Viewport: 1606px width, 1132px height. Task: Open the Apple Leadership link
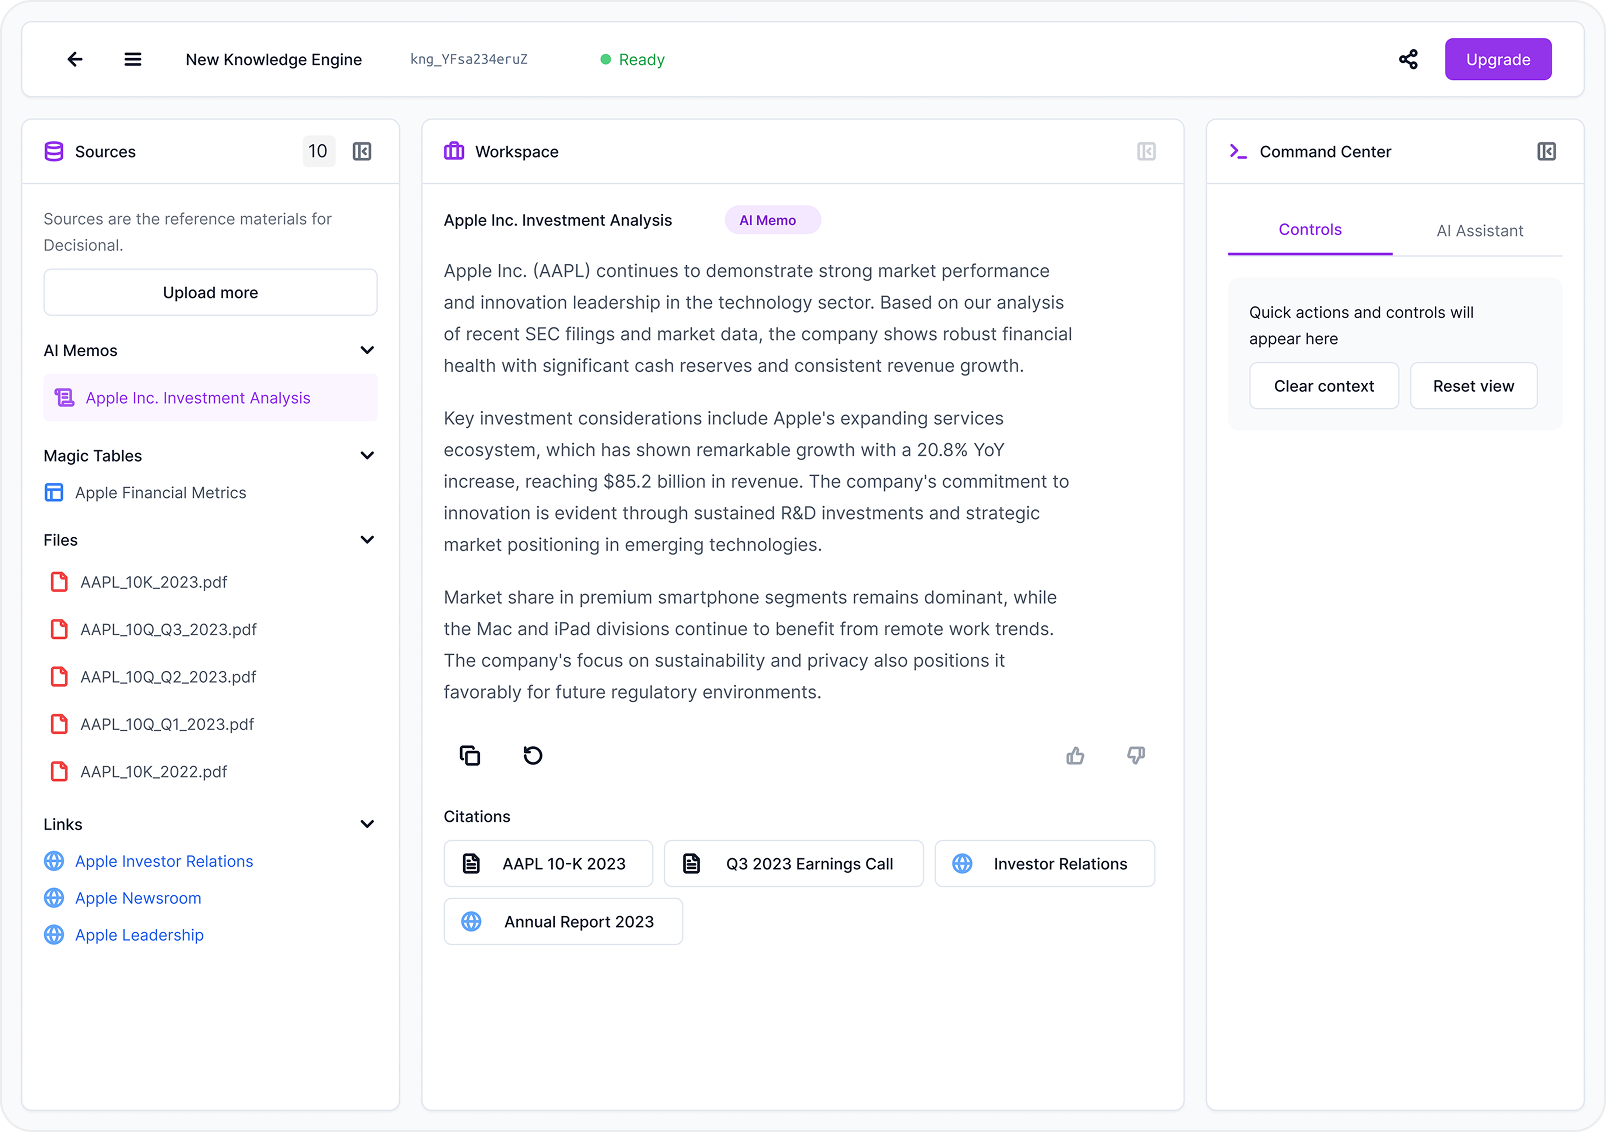(139, 935)
